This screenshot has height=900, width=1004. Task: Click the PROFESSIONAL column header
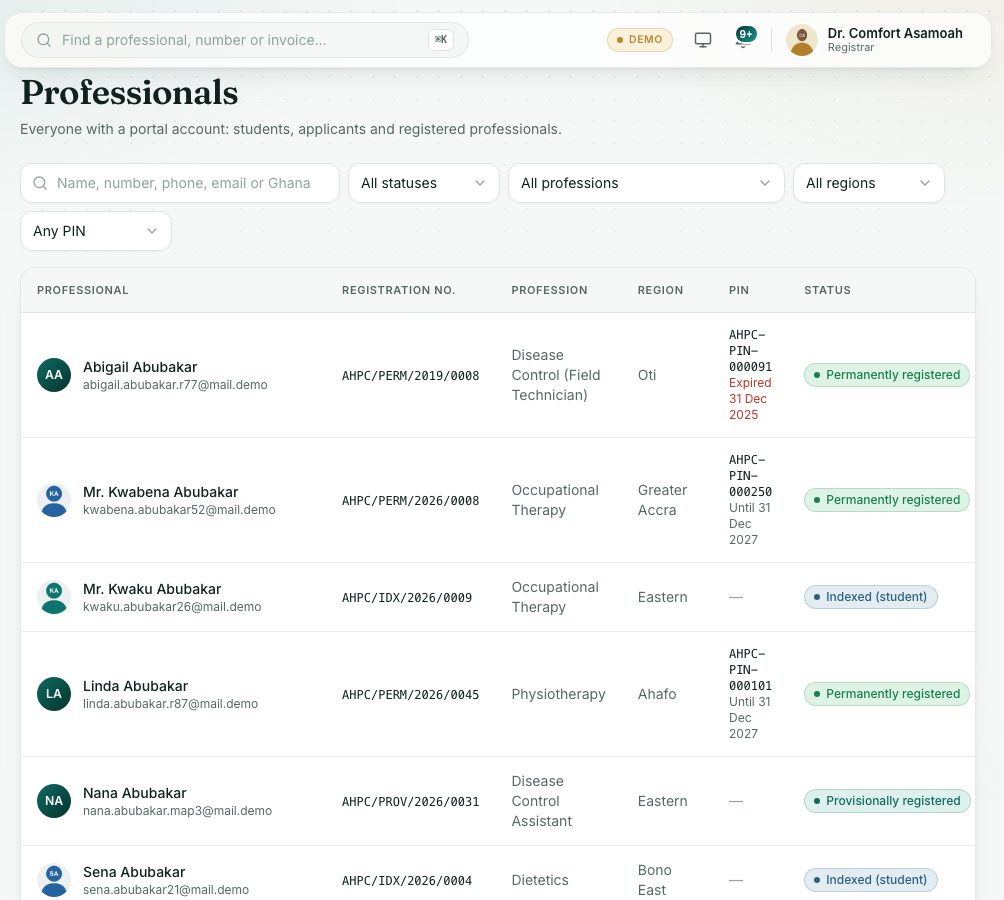(x=83, y=290)
